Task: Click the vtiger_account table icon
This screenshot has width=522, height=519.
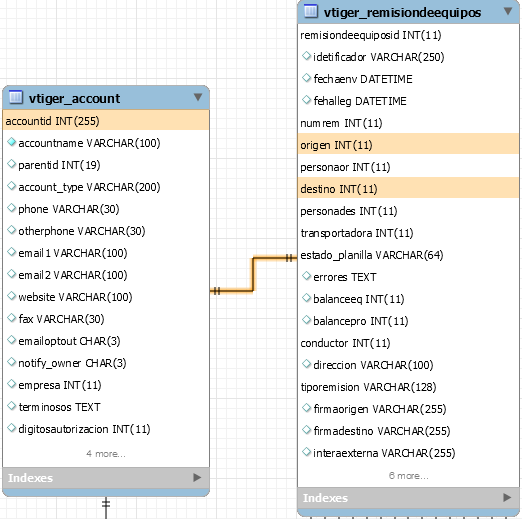Action: pyautogui.click(x=16, y=97)
